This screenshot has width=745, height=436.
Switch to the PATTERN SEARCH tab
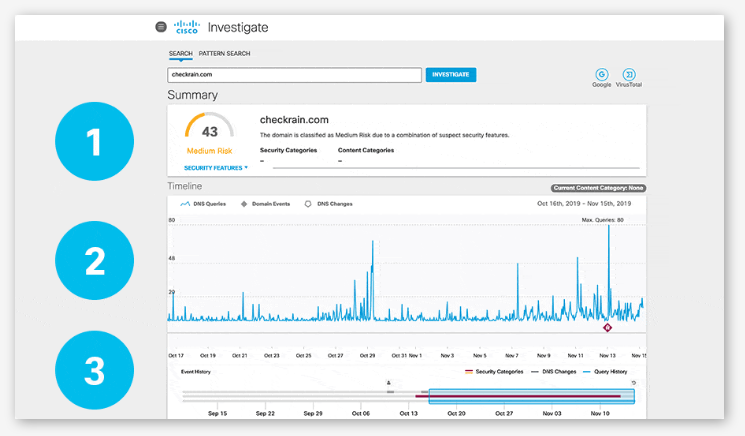(224, 54)
